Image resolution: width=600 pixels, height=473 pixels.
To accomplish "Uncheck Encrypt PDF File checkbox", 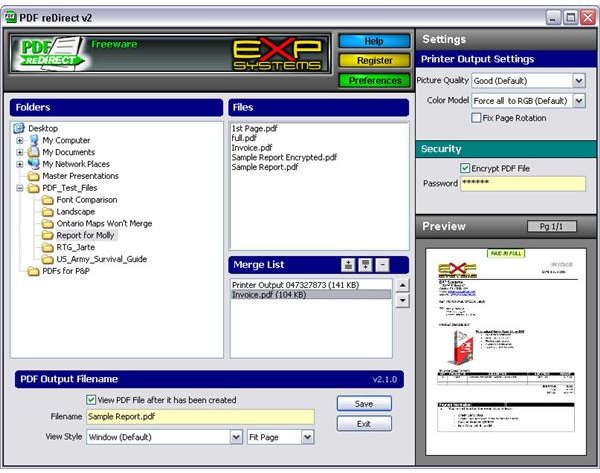I will pos(465,168).
